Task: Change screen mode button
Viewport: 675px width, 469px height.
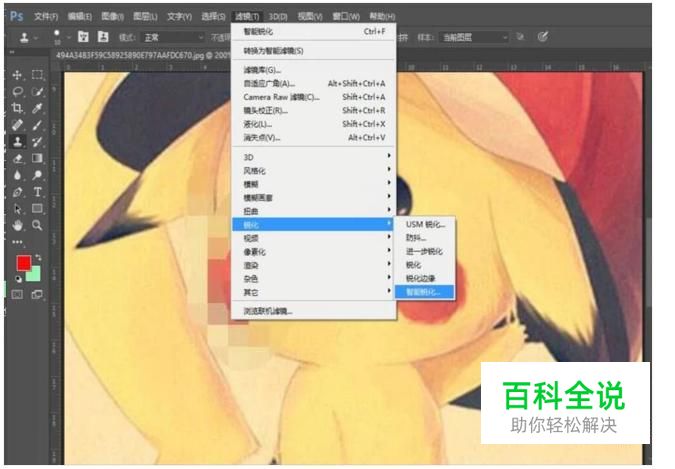Action: click(x=37, y=295)
